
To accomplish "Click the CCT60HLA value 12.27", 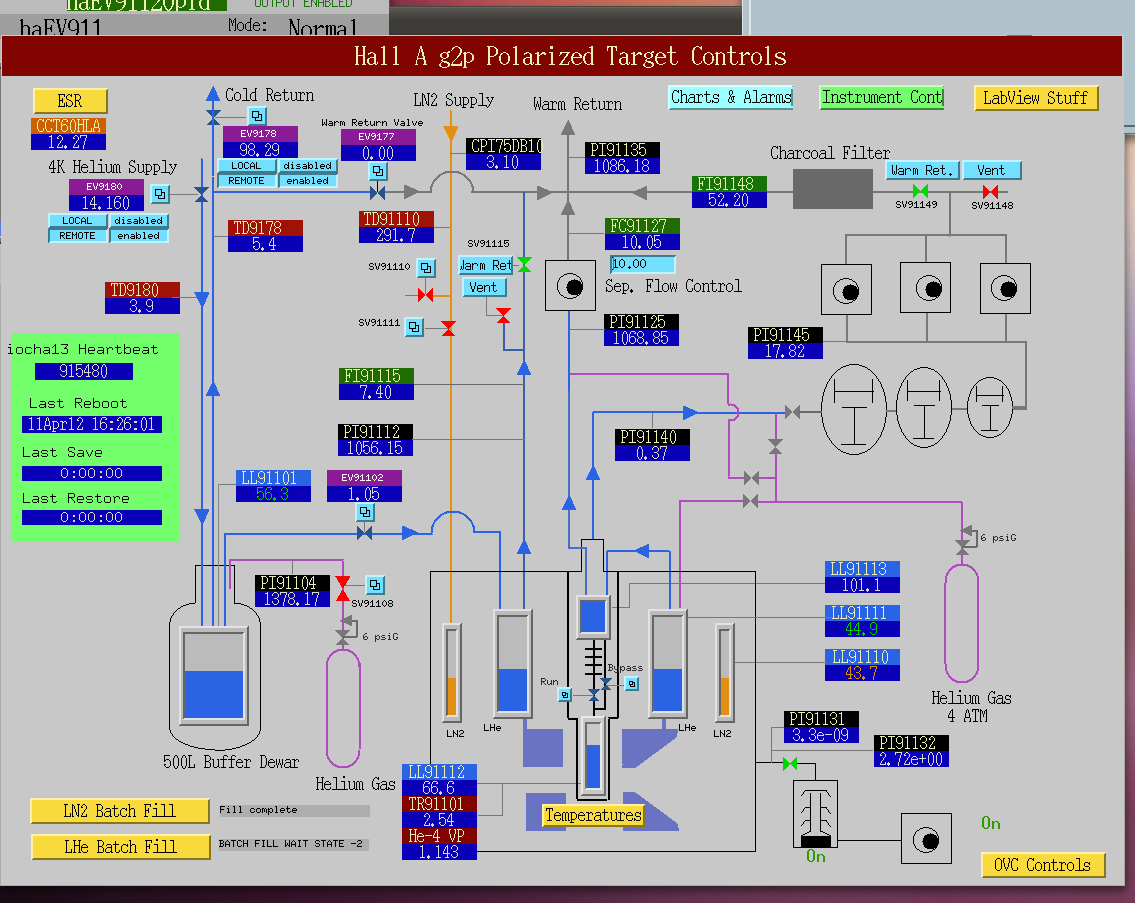I will point(68,142).
